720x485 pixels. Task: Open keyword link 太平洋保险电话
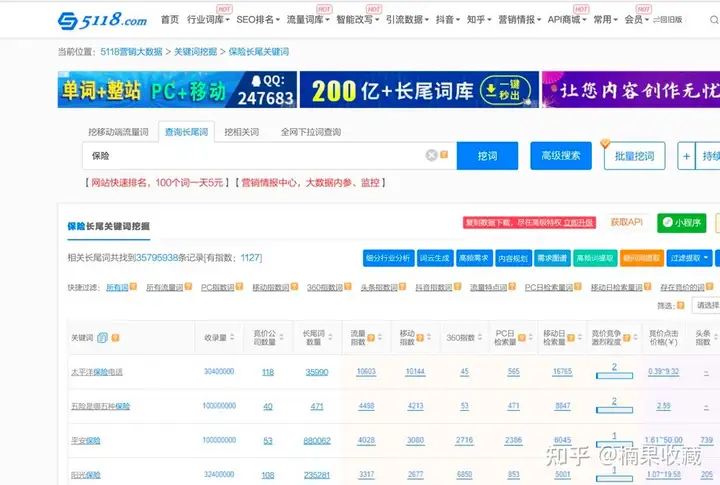click(97, 372)
